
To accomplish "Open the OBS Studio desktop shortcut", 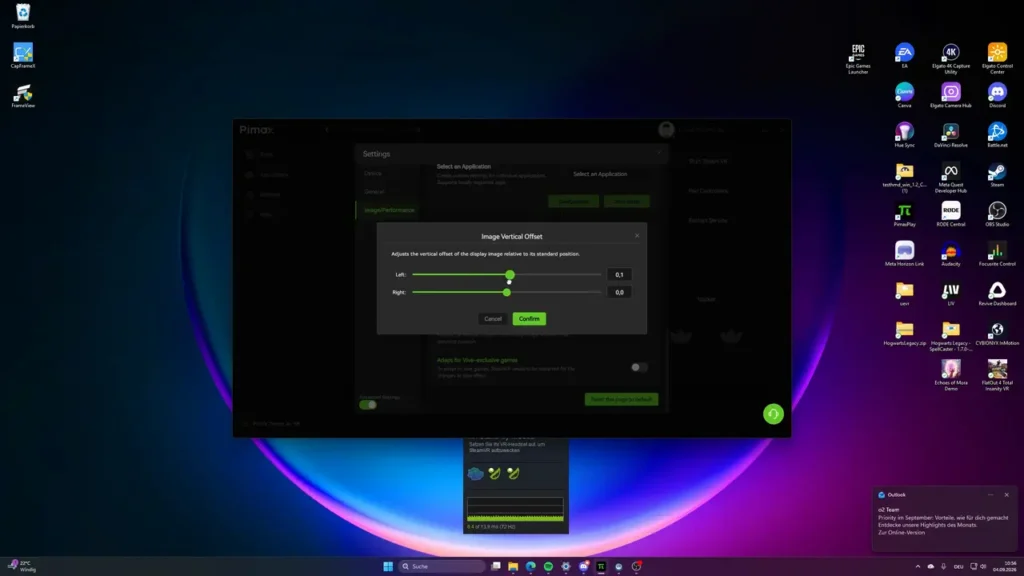I will (x=997, y=214).
